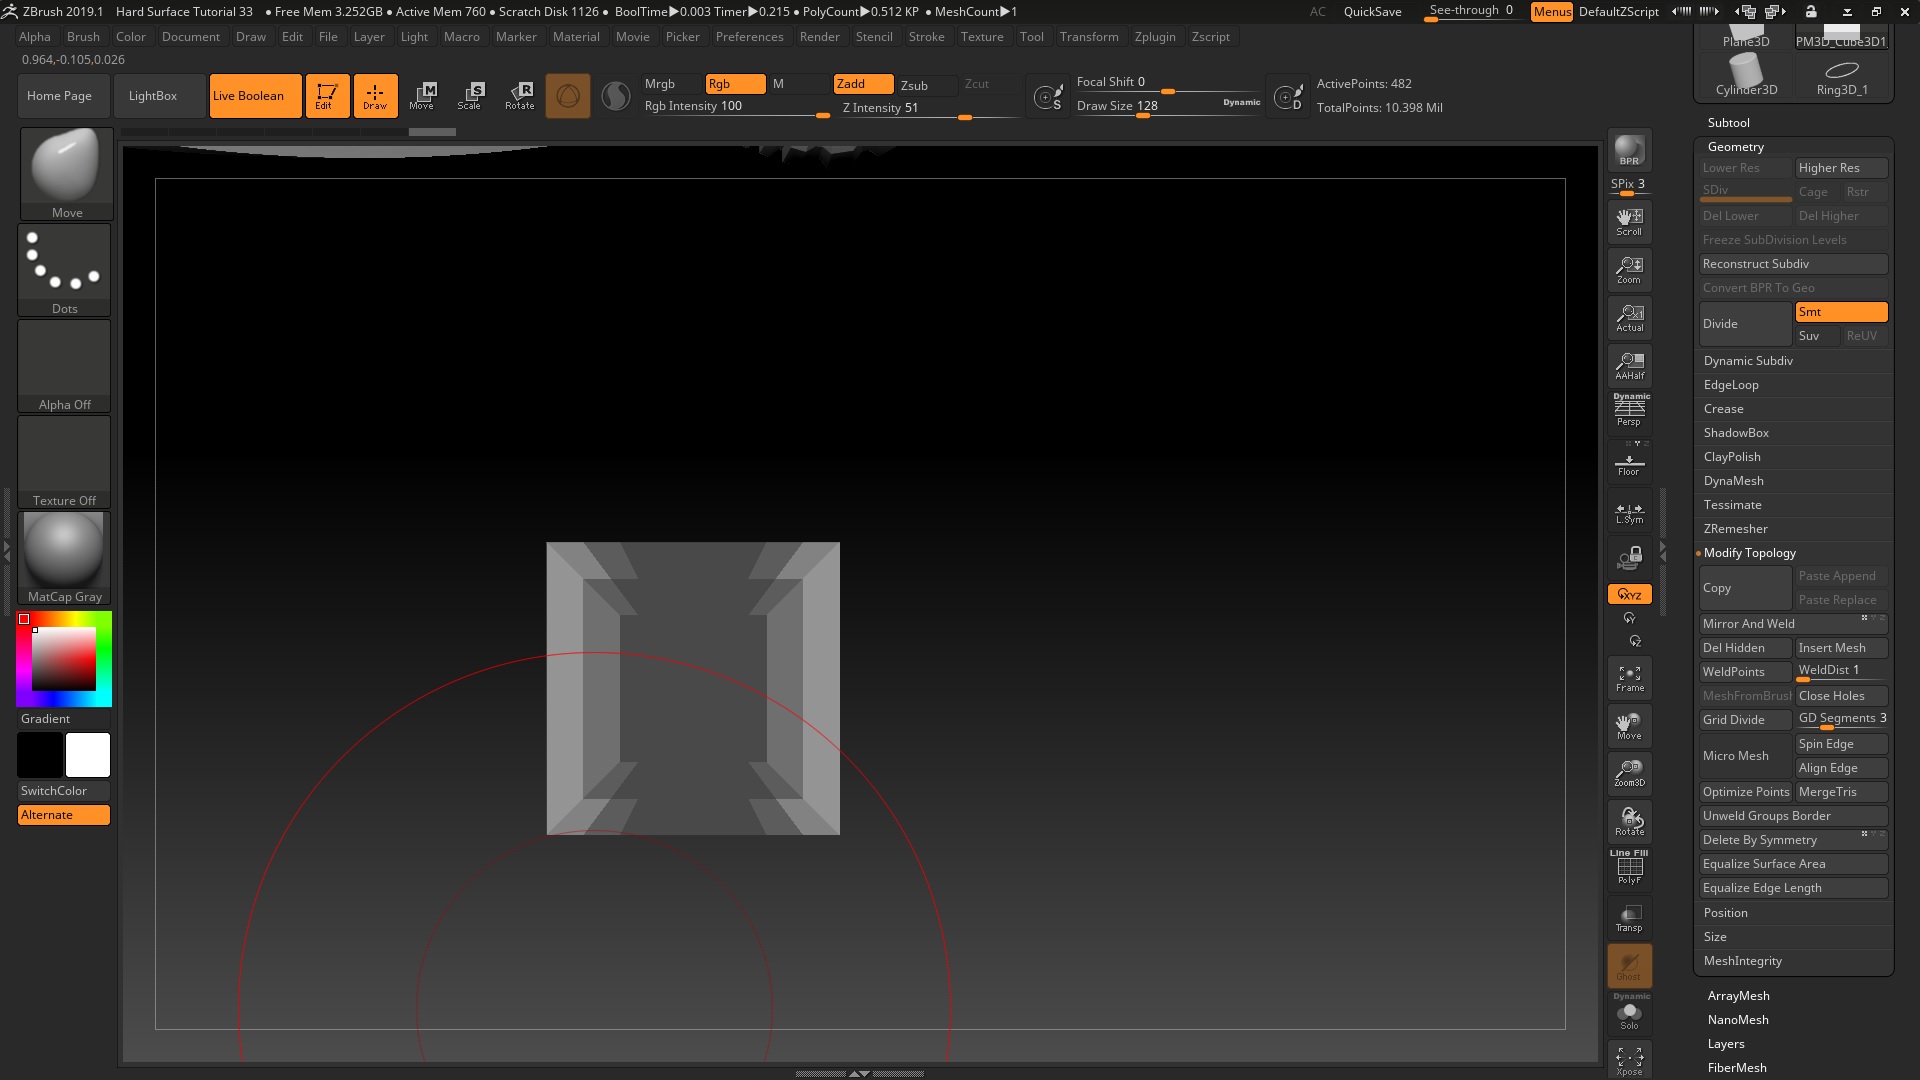The width and height of the screenshot is (1920, 1080).
Task: Click the QuickSave button
Action: 1372,12
